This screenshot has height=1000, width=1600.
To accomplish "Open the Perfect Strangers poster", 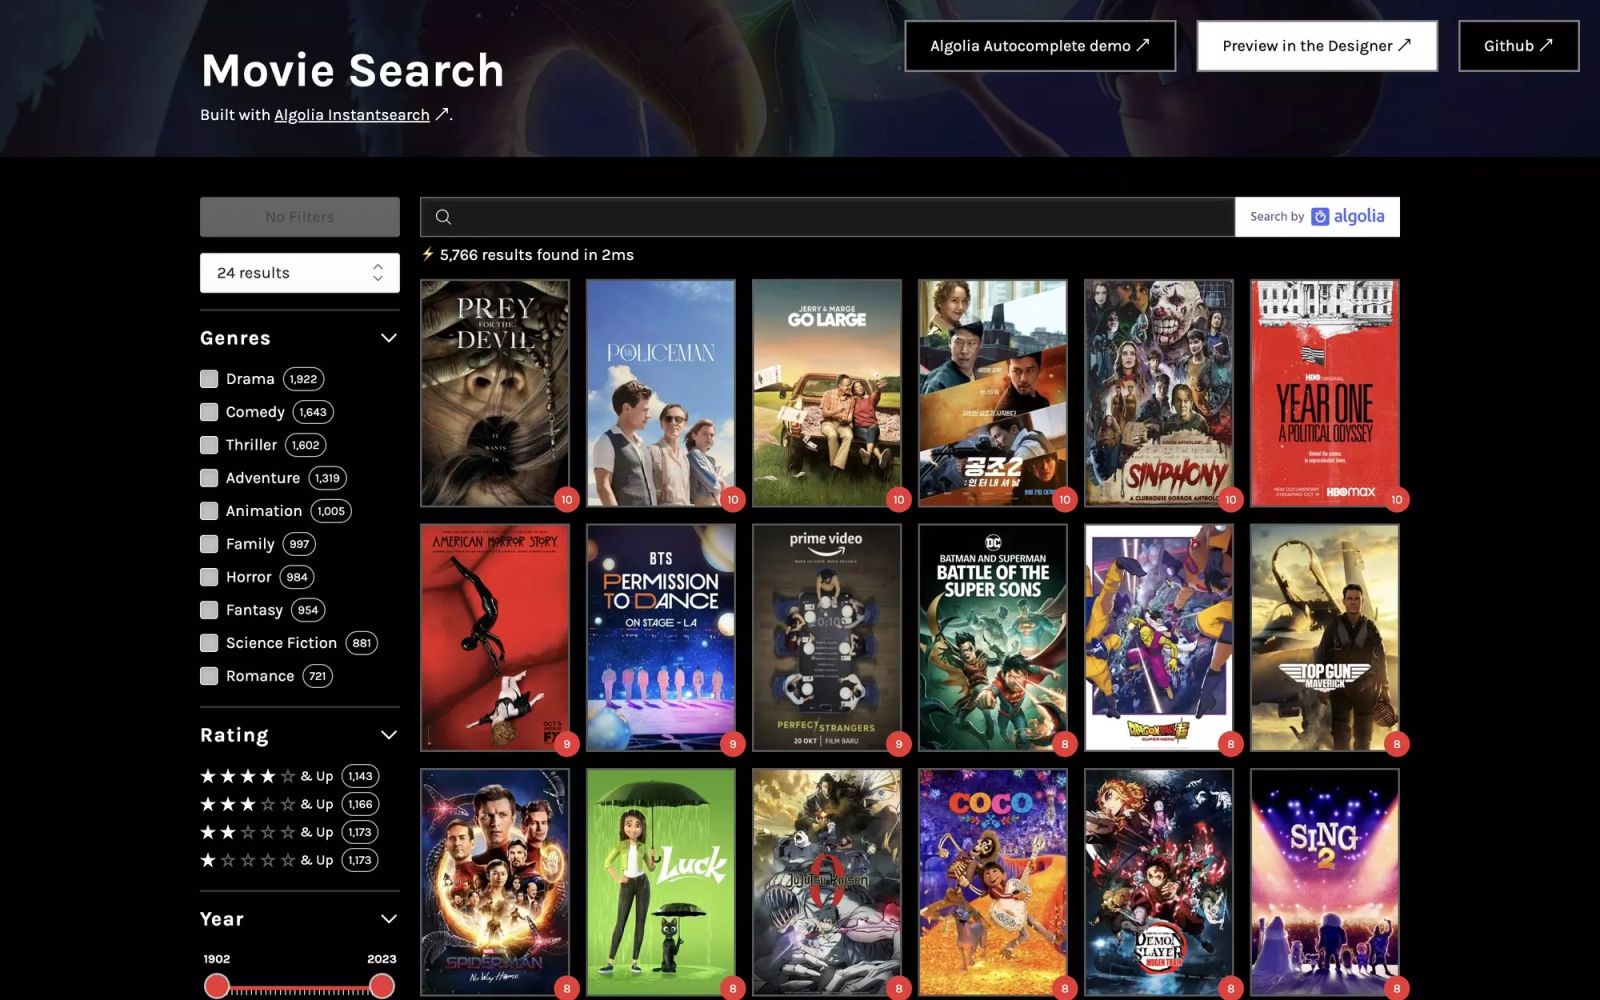I will [x=827, y=638].
